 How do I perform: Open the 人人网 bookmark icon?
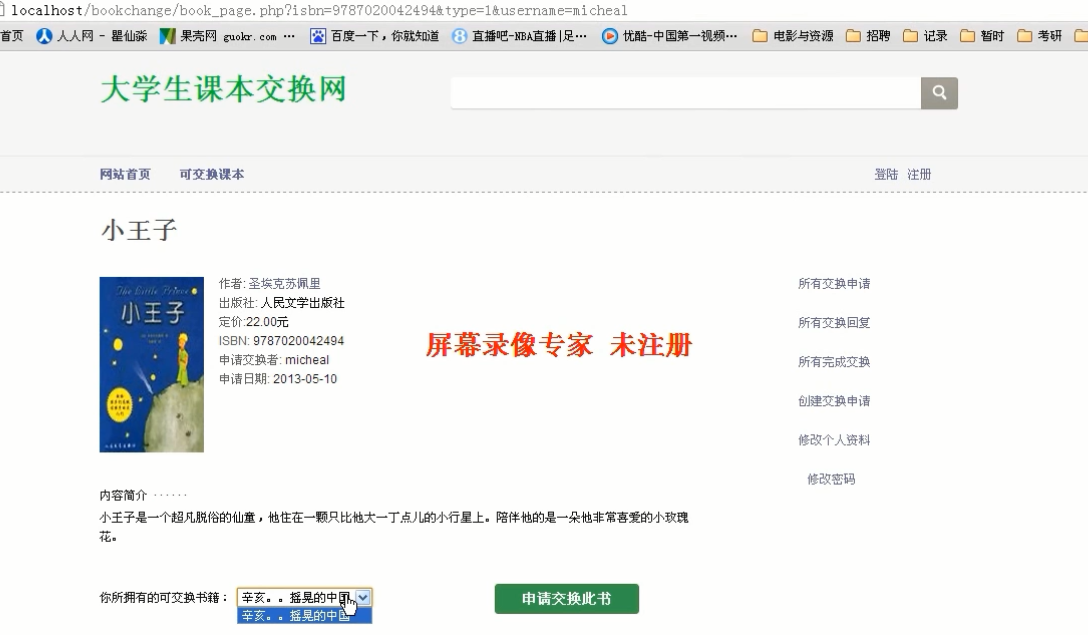click(44, 36)
